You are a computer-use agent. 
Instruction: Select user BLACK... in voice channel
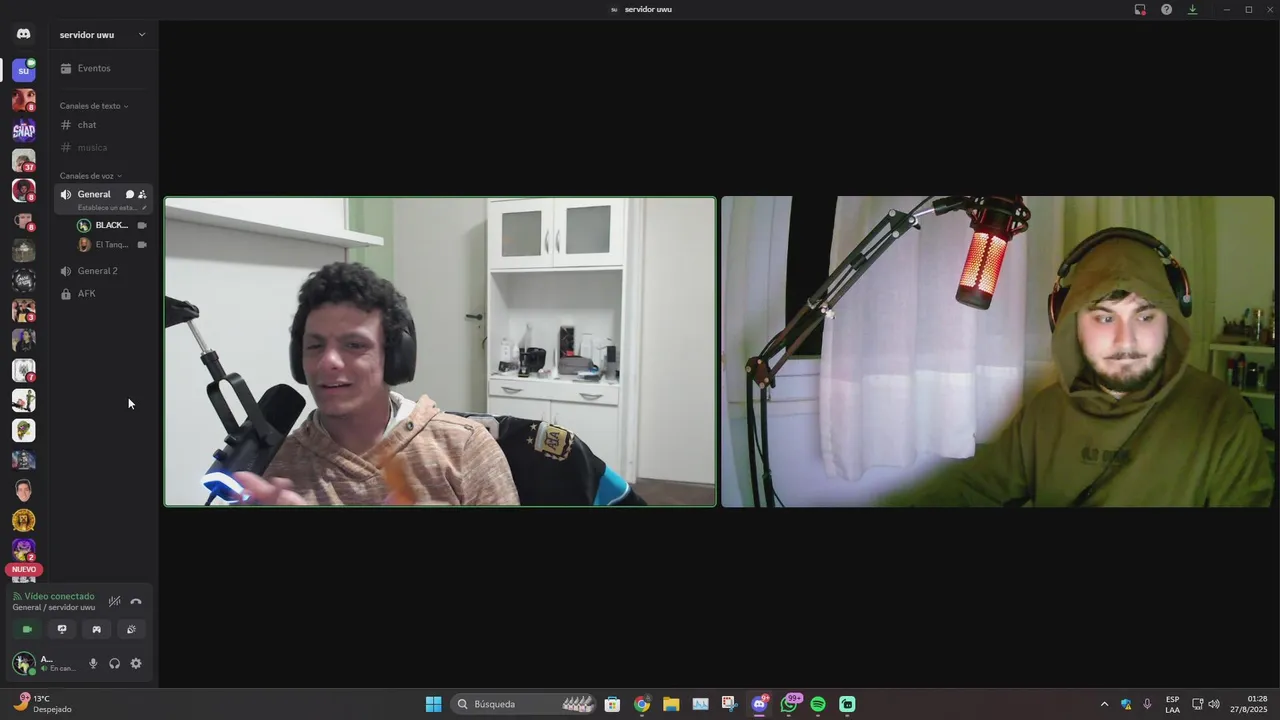point(110,225)
